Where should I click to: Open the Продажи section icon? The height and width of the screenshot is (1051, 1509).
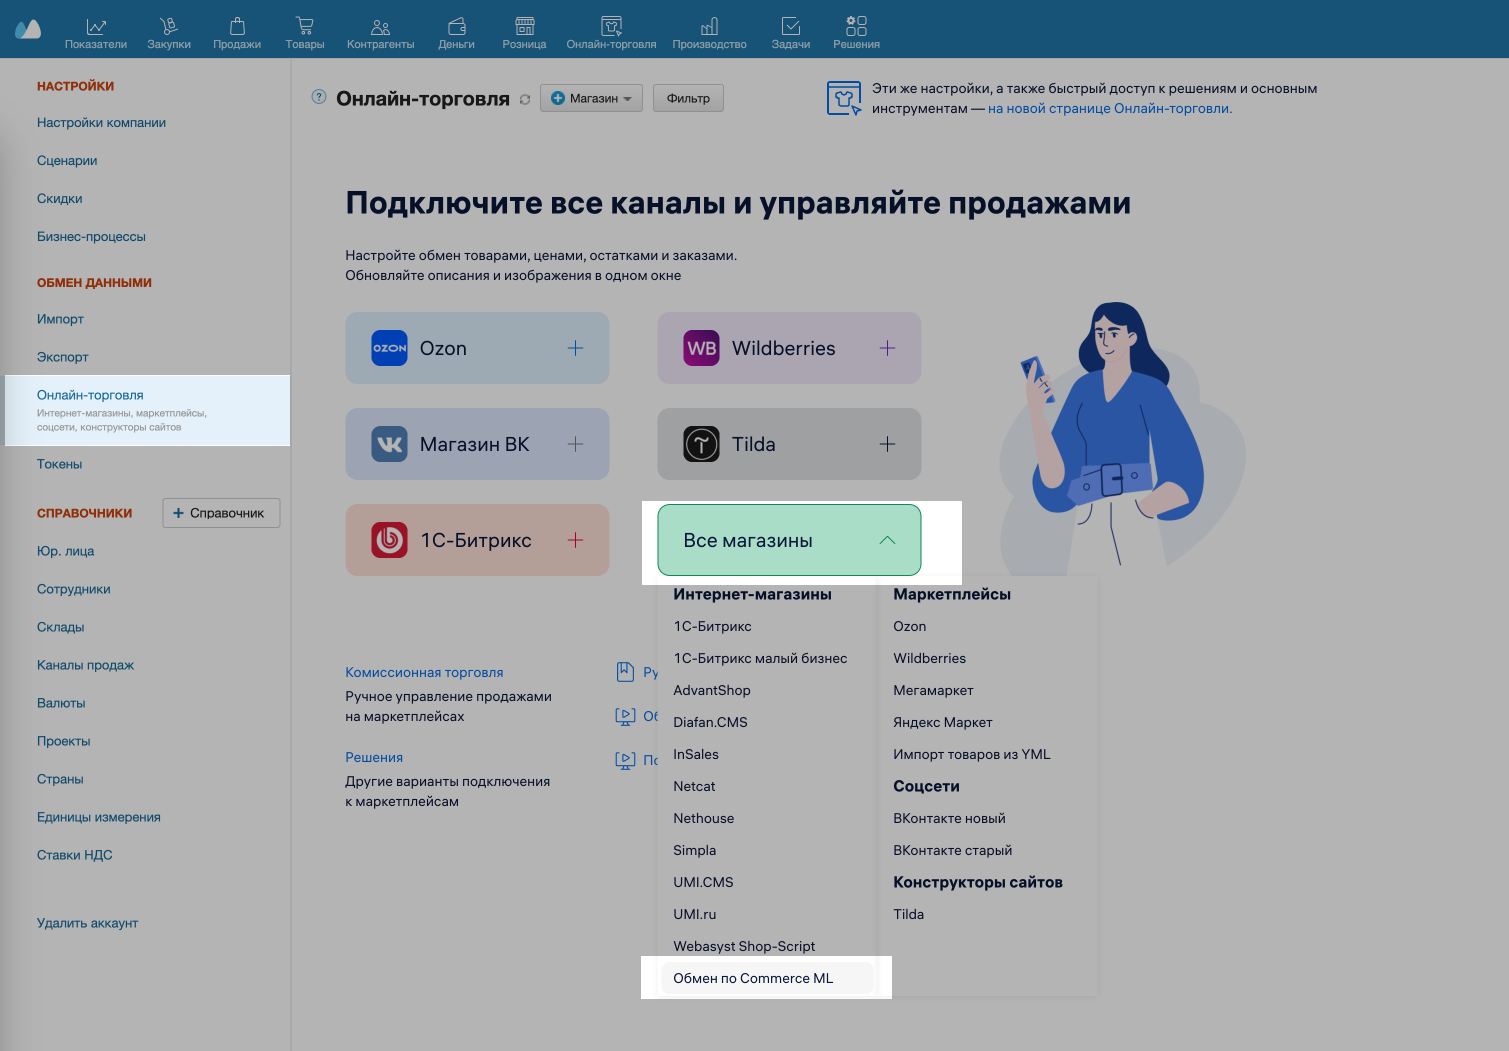237,26
